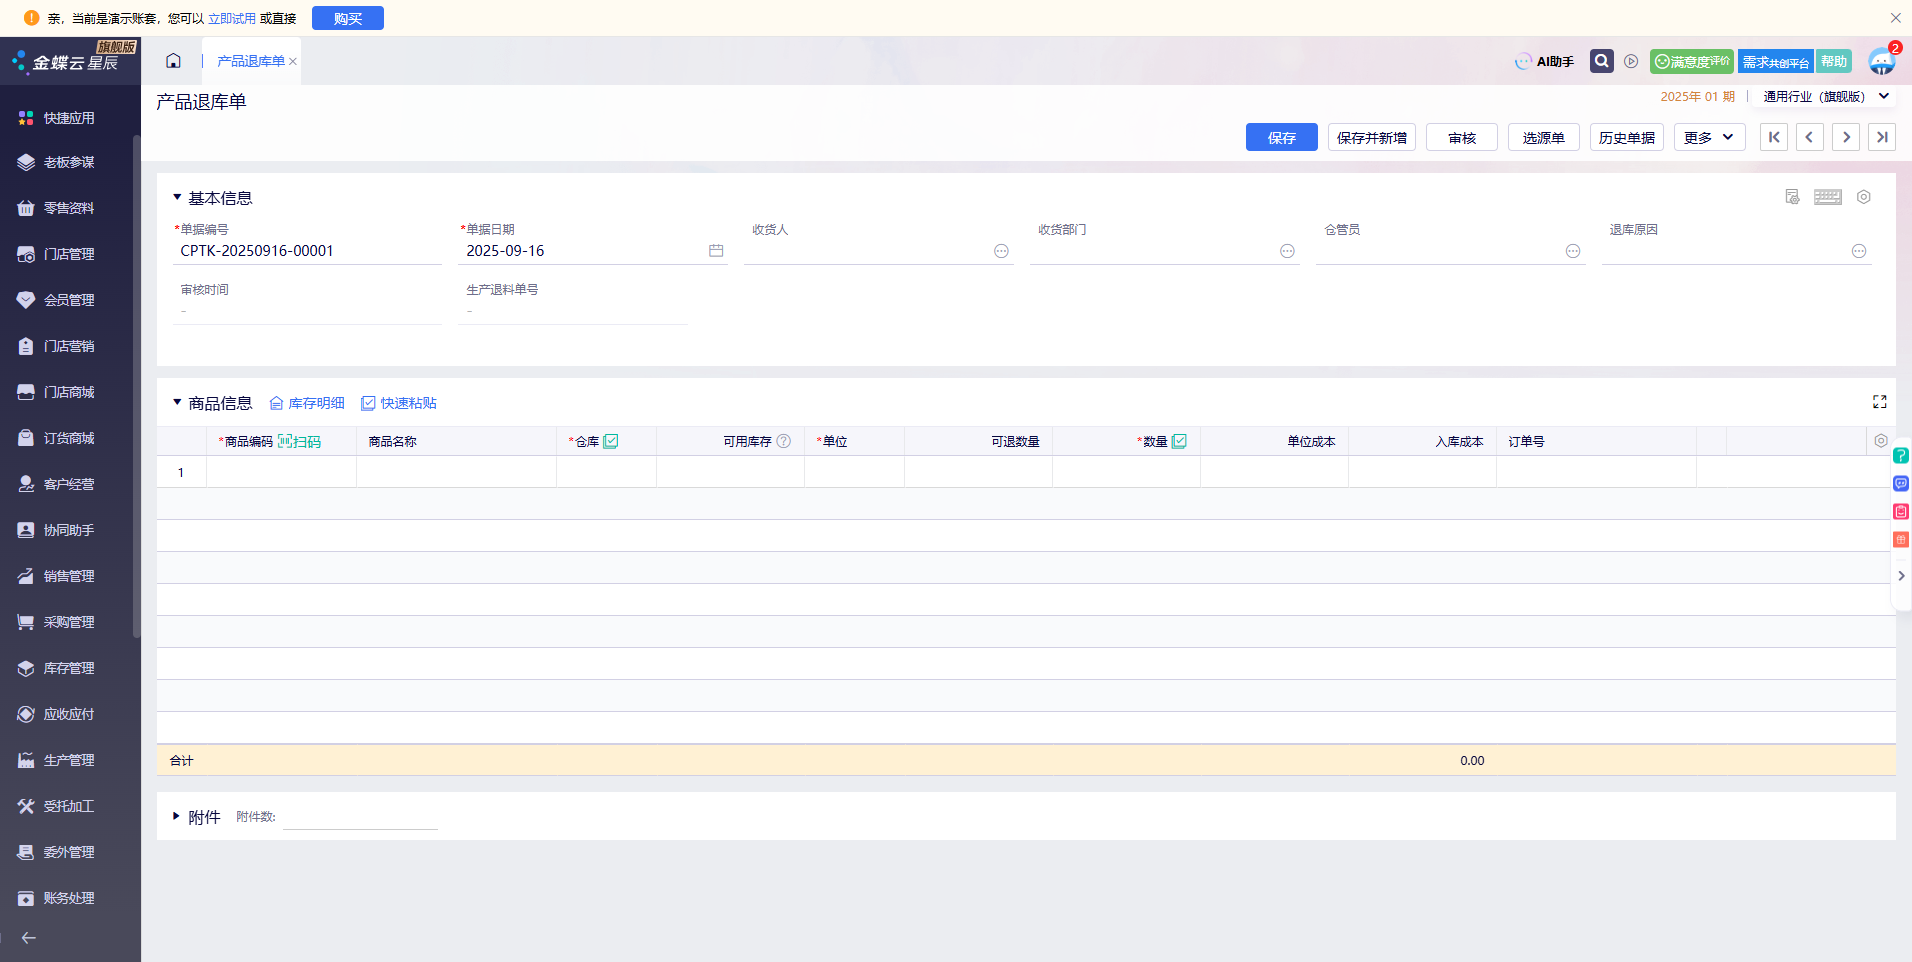1912x962 pixels.
Task: Toggle the 数量 column checkbox
Action: coord(1179,441)
